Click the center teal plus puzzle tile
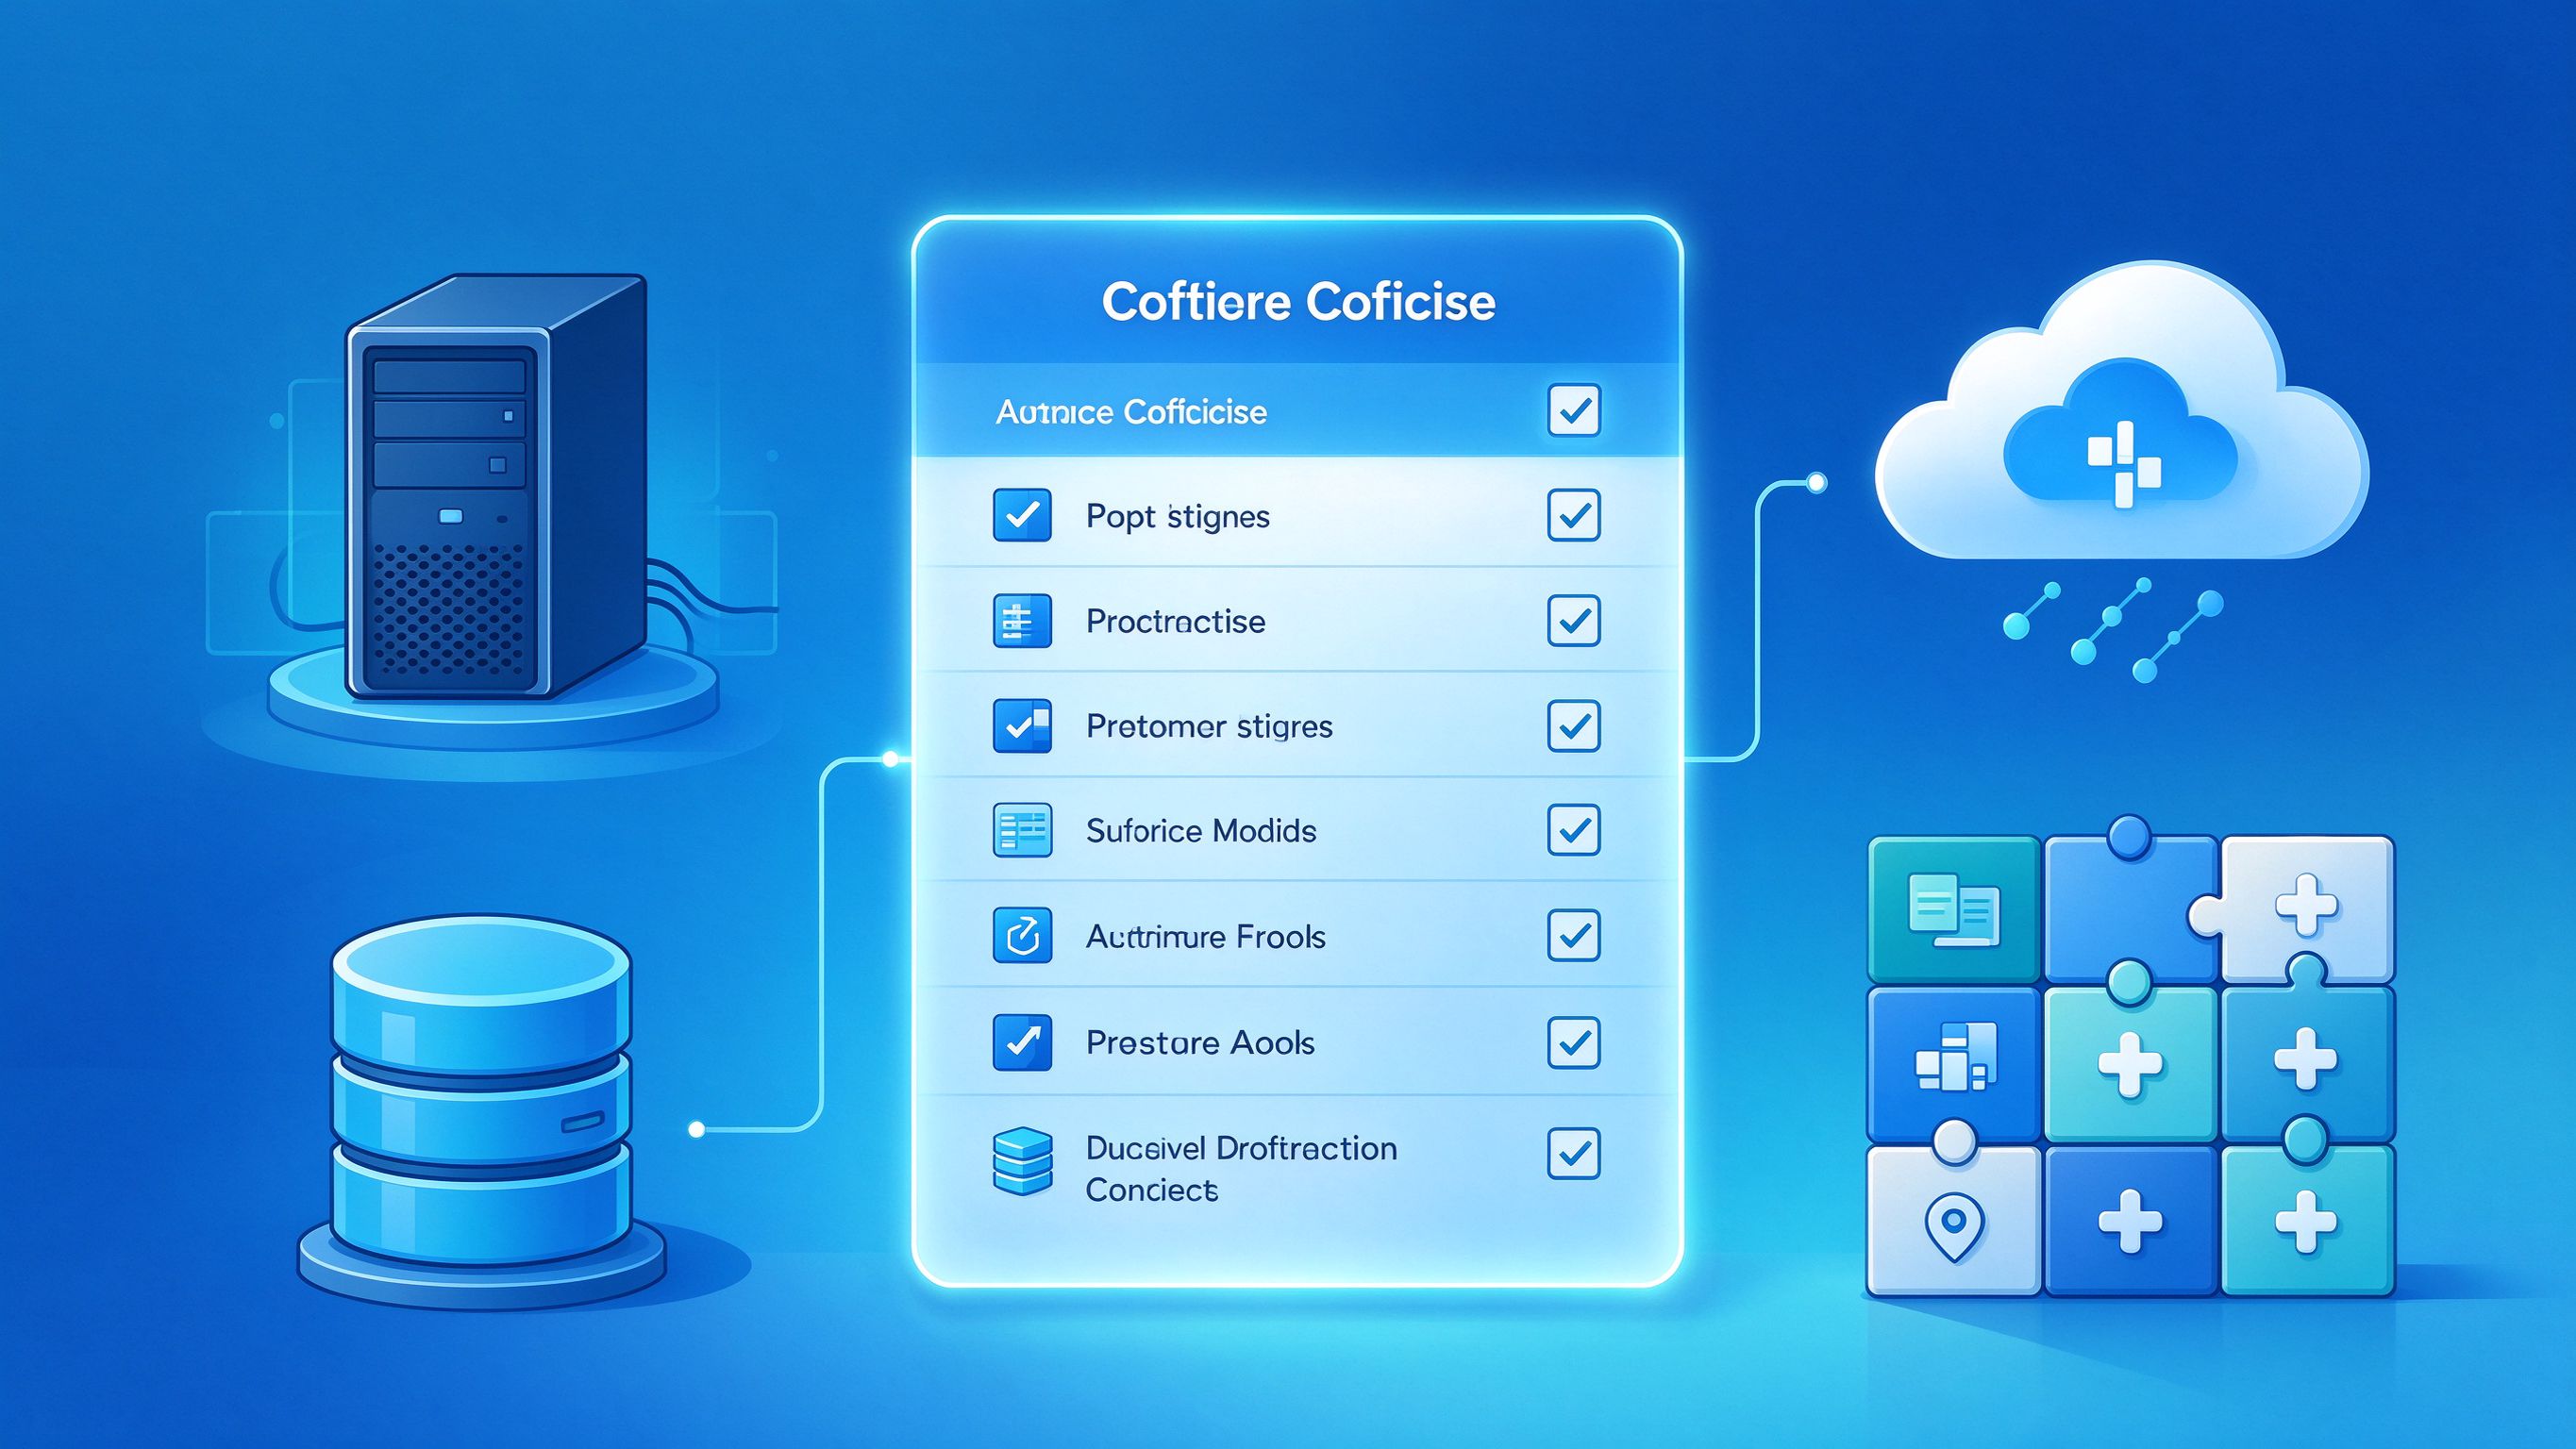 click(x=2130, y=1064)
